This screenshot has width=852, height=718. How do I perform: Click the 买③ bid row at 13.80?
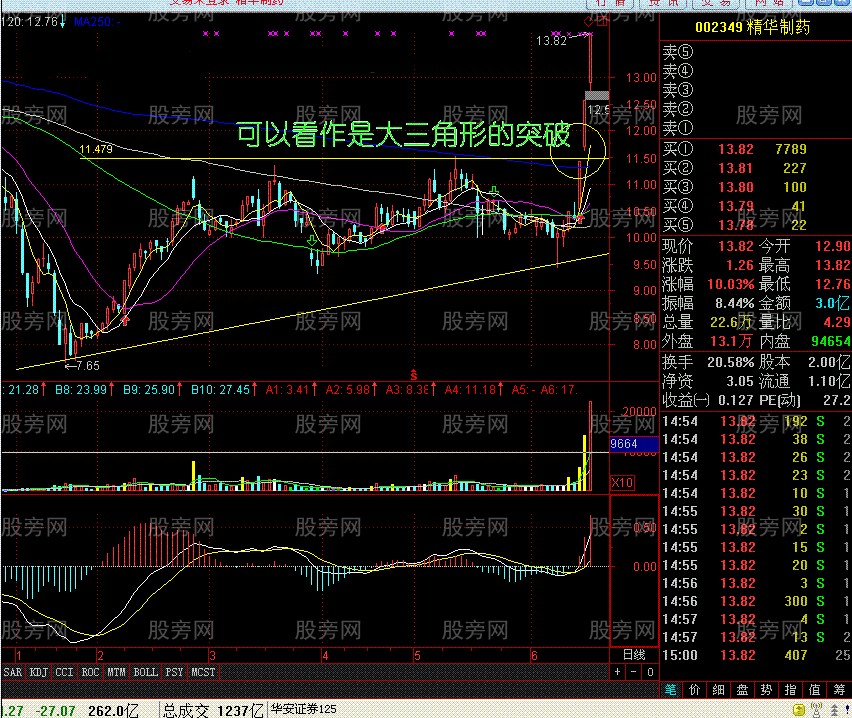(756, 187)
